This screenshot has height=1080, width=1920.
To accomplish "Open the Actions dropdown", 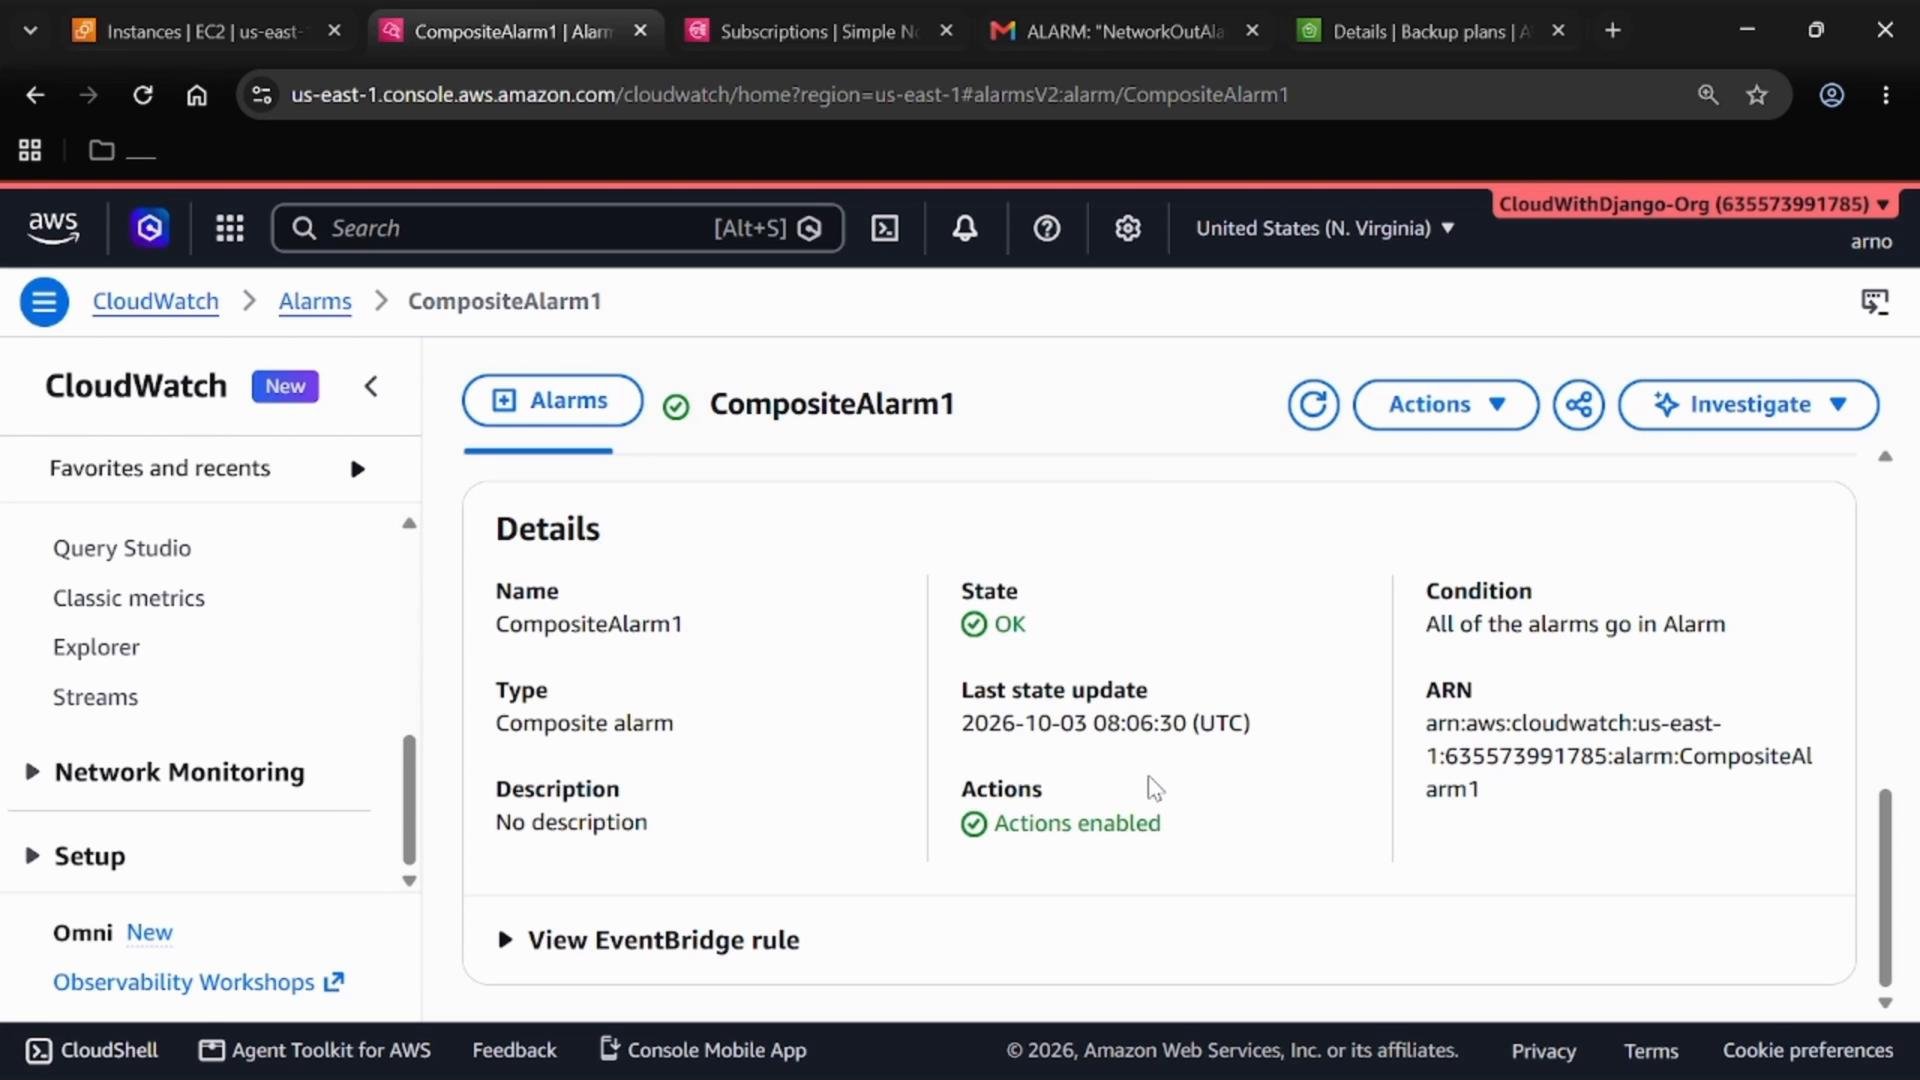I will pos(1446,404).
